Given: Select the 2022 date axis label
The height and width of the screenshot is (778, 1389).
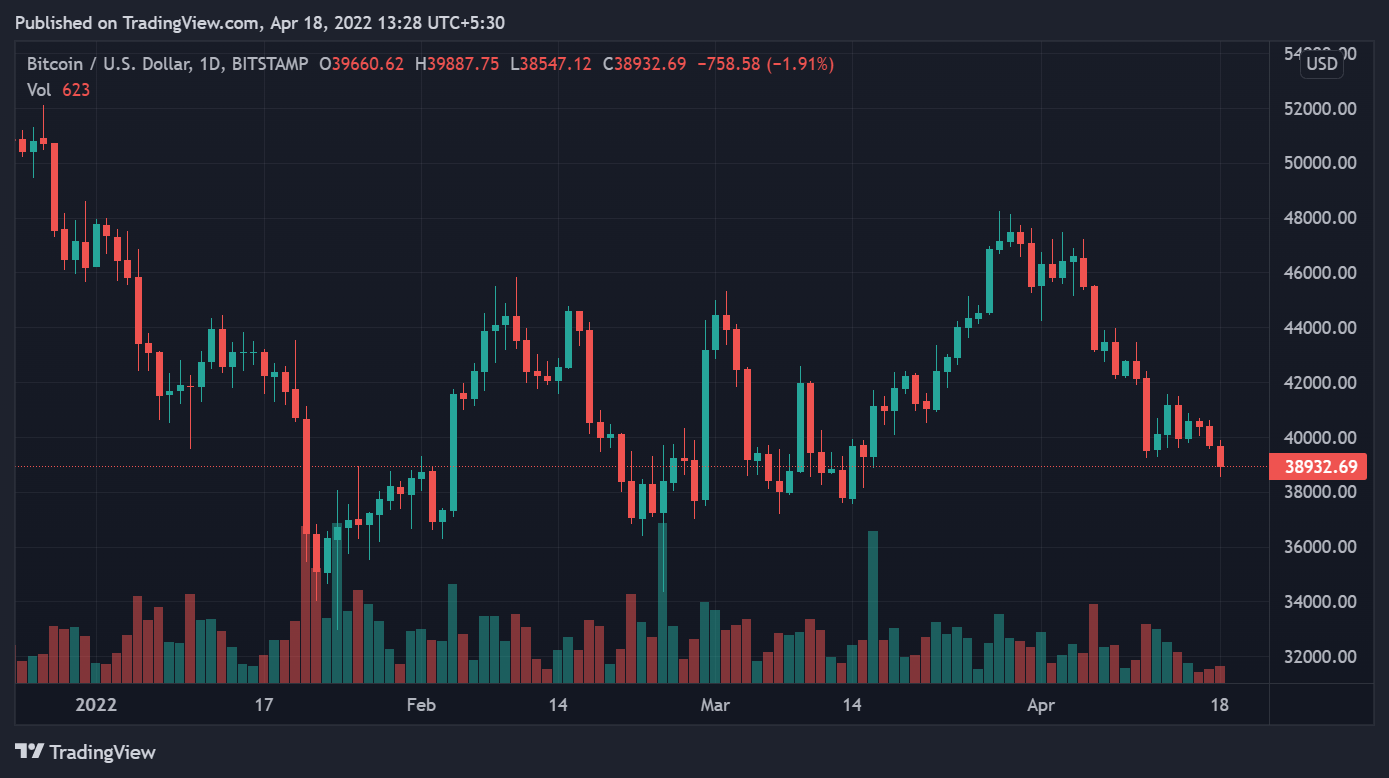Looking at the screenshot, I should coord(96,705).
